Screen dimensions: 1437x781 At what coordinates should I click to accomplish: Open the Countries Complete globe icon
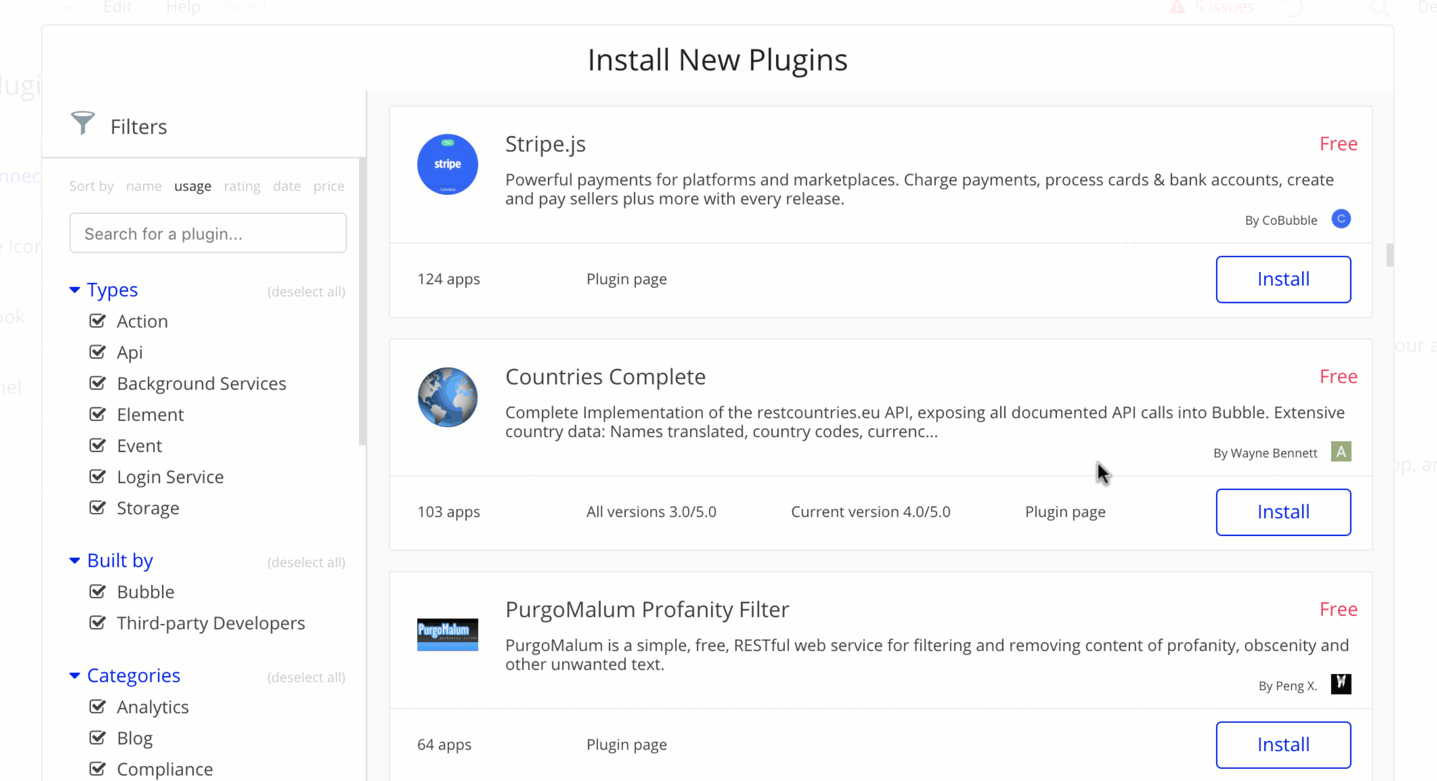coord(447,397)
